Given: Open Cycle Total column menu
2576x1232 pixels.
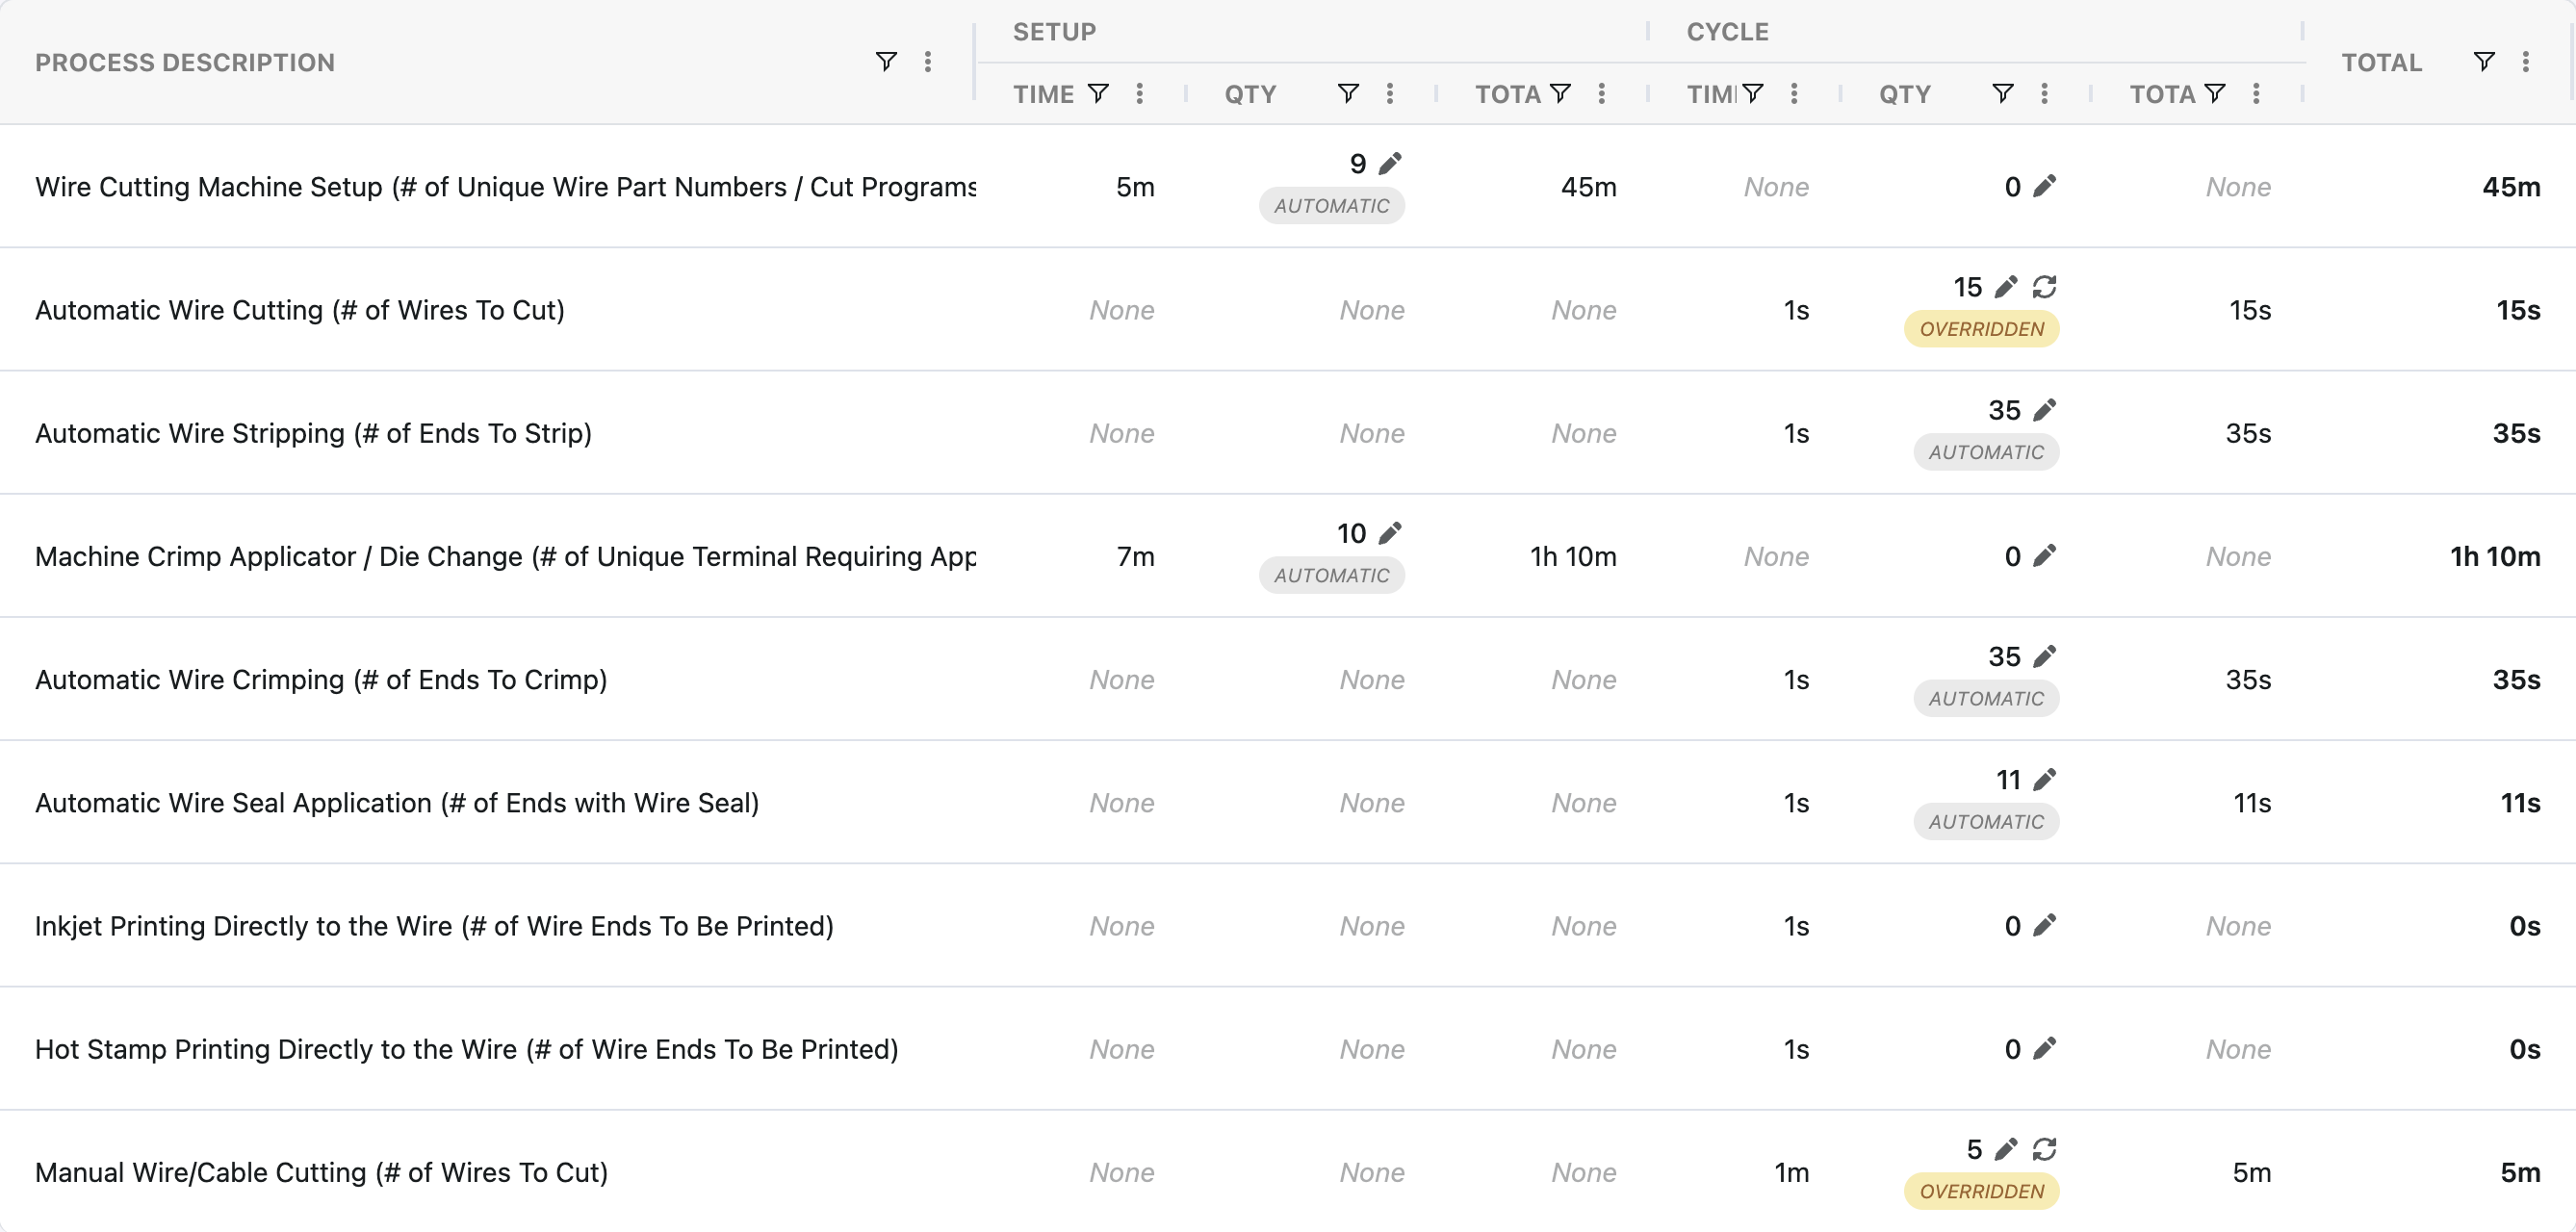Looking at the screenshot, I should [x=2256, y=94].
